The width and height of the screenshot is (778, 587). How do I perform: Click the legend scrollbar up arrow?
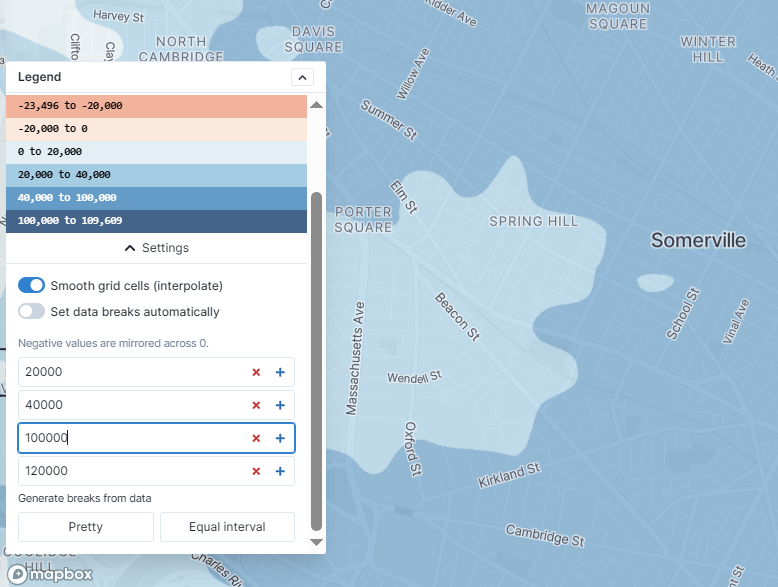316,105
